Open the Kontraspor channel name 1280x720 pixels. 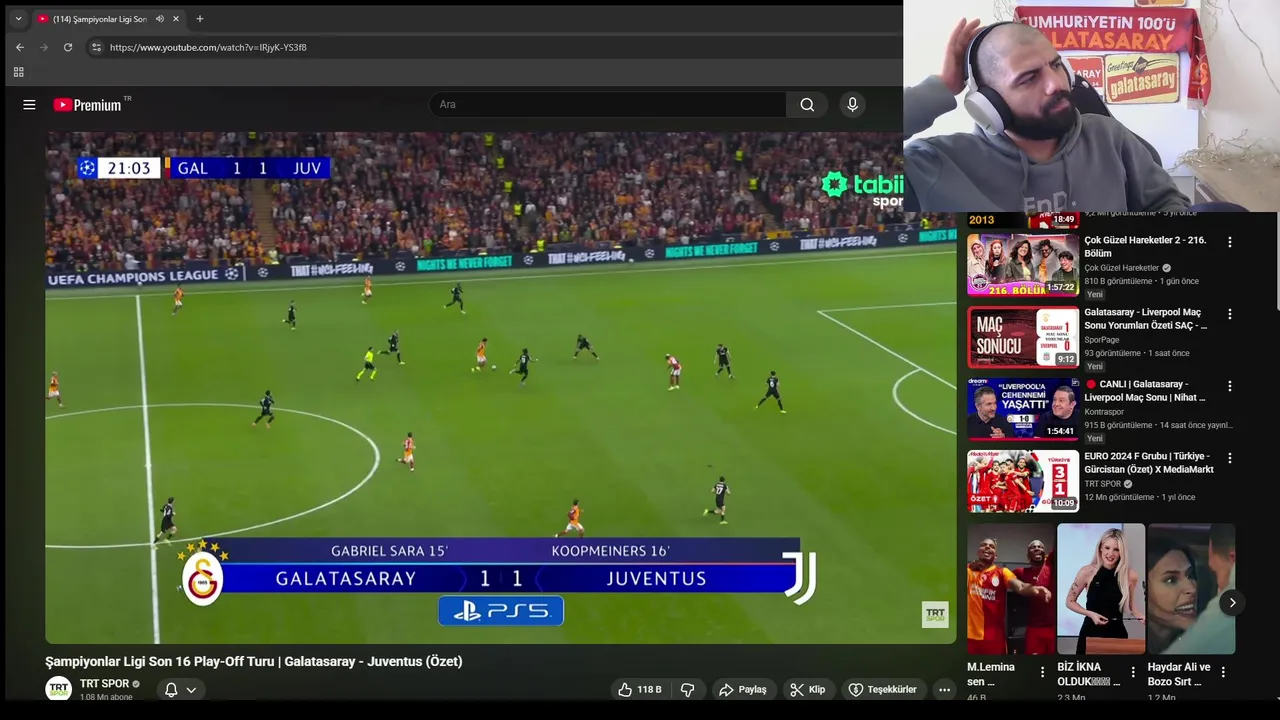click(1104, 412)
